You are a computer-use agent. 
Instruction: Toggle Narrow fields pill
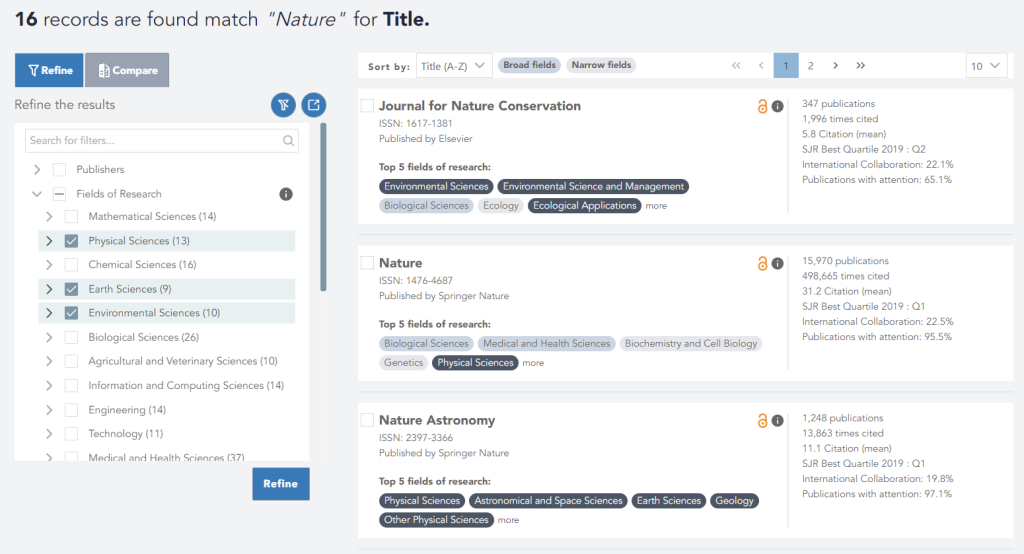click(x=601, y=65)
